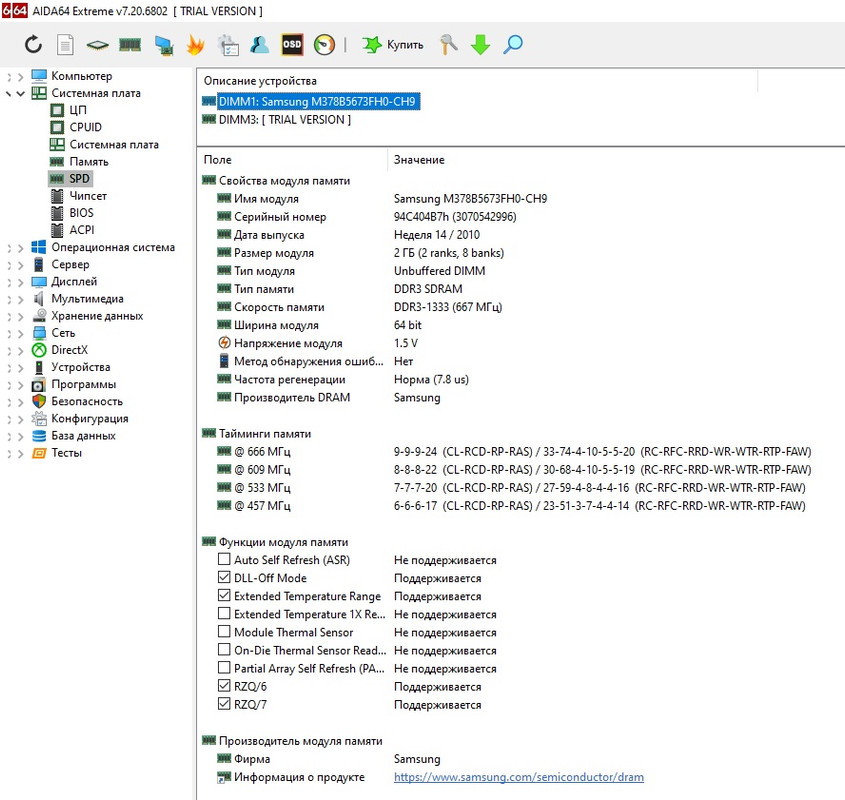Image resolution: width=845 pixels, height=800 pixels.
Task: Click the DirectX Xbox icon
Action: (39, 350)
